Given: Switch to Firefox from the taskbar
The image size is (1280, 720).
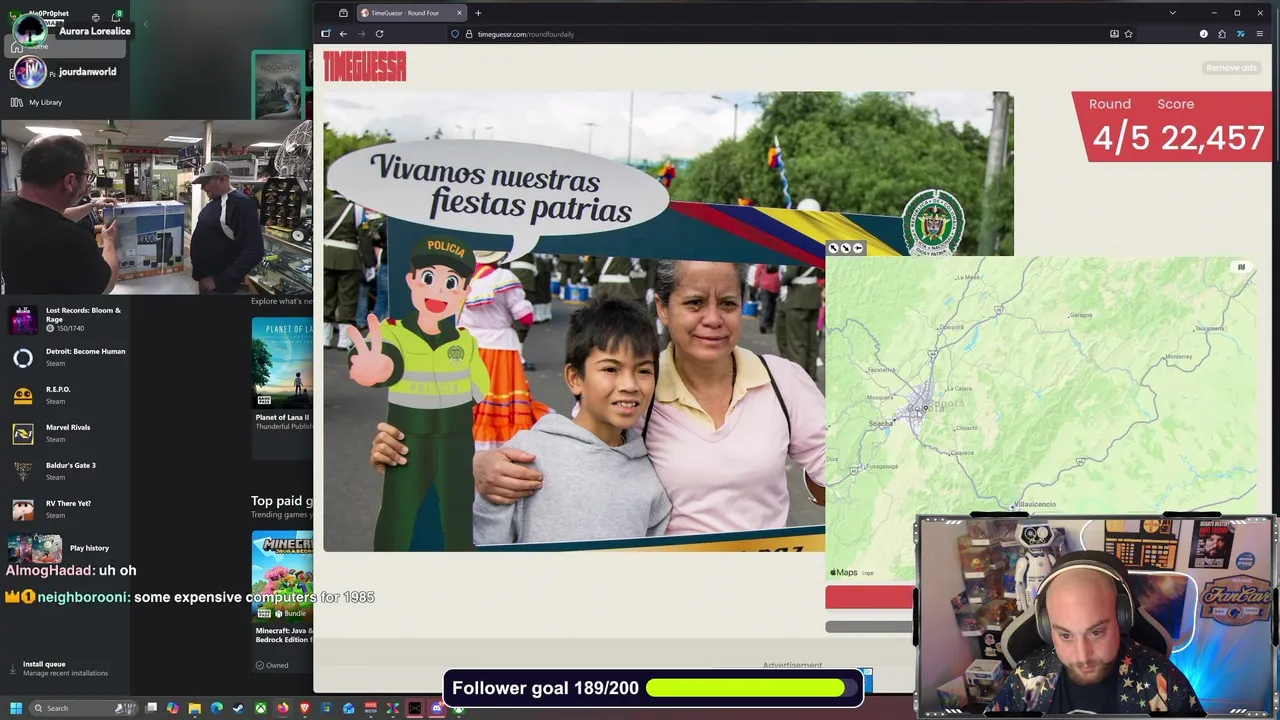Looking at the screenshot, I should (283, 708).
